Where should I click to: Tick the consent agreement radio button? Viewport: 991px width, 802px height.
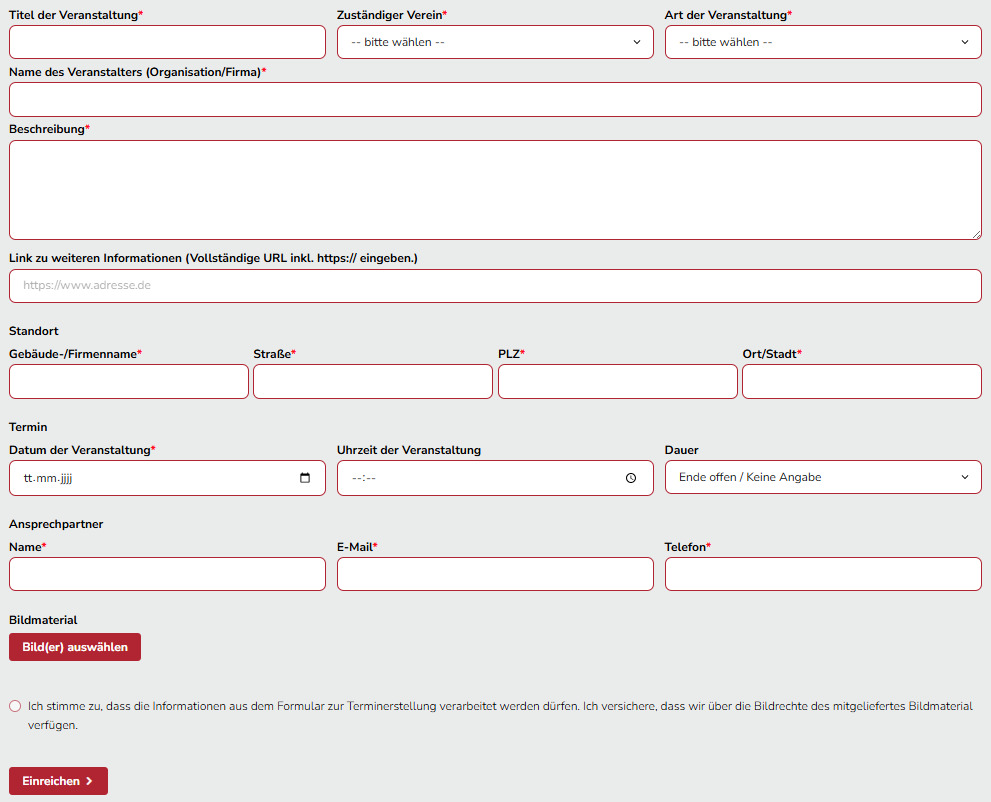(x=15, y=706)
